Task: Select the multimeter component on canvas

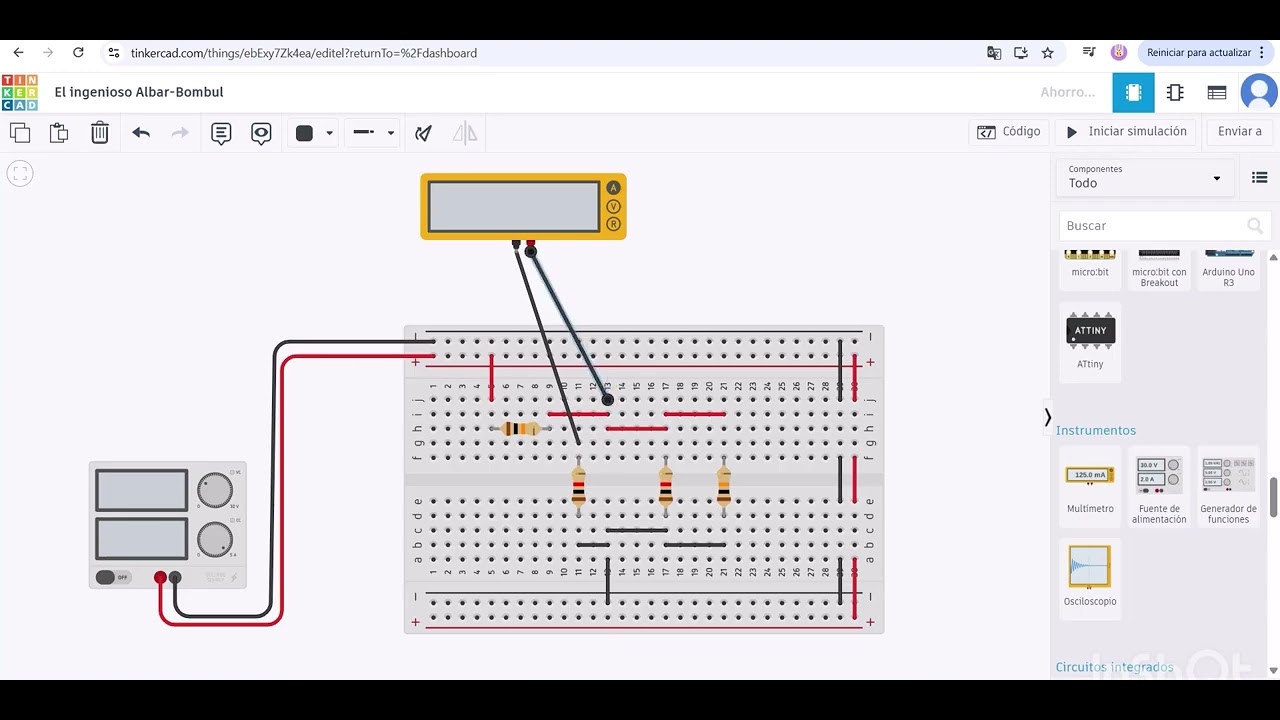Action: click(x=523, y=207)
